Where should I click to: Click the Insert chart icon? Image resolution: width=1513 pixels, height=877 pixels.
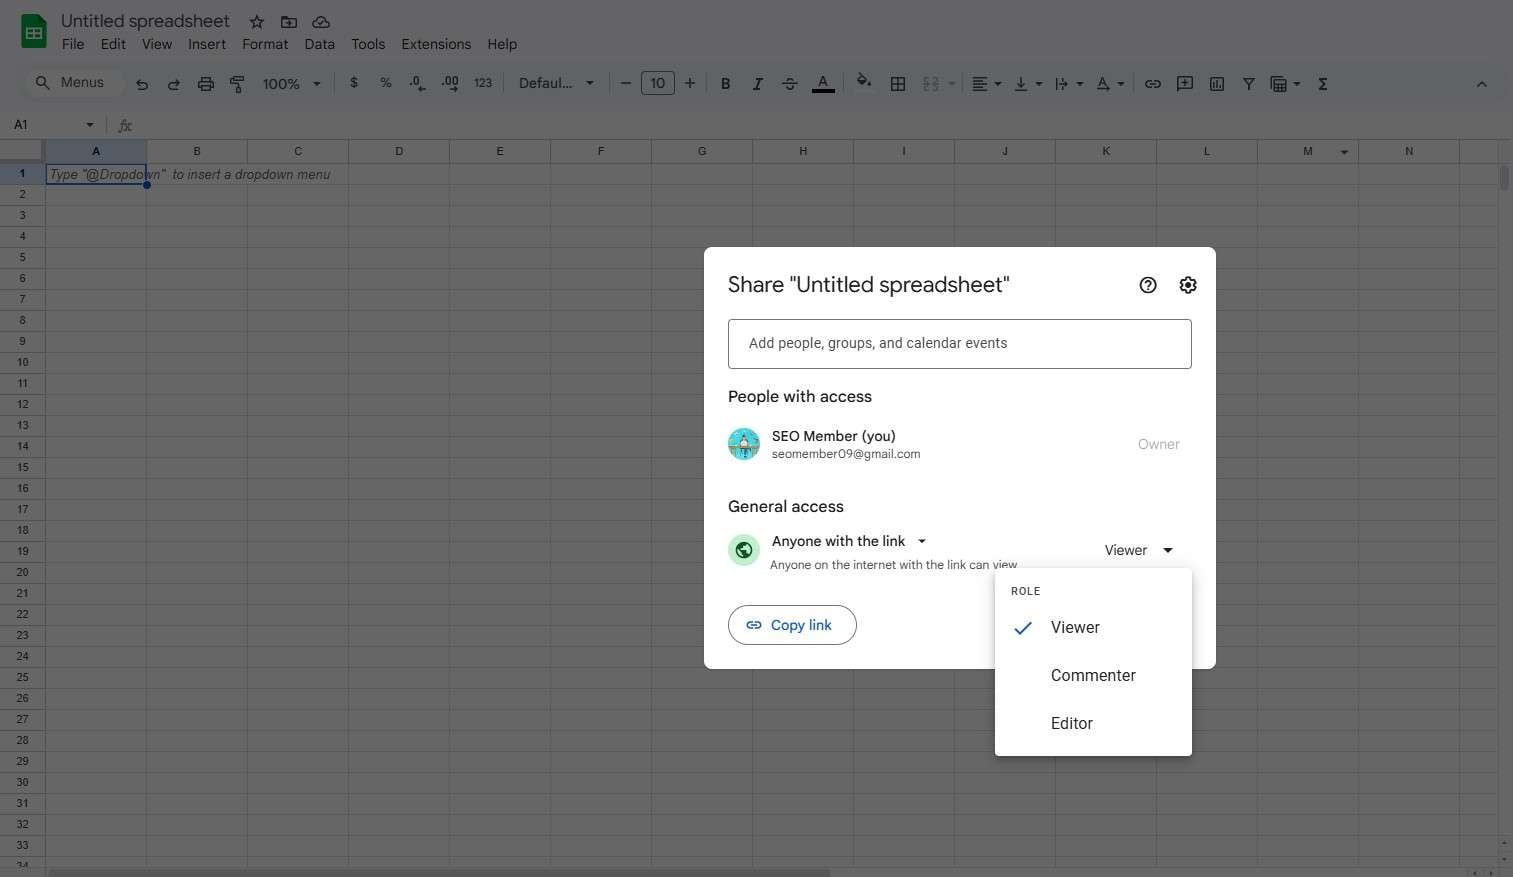1217,84
